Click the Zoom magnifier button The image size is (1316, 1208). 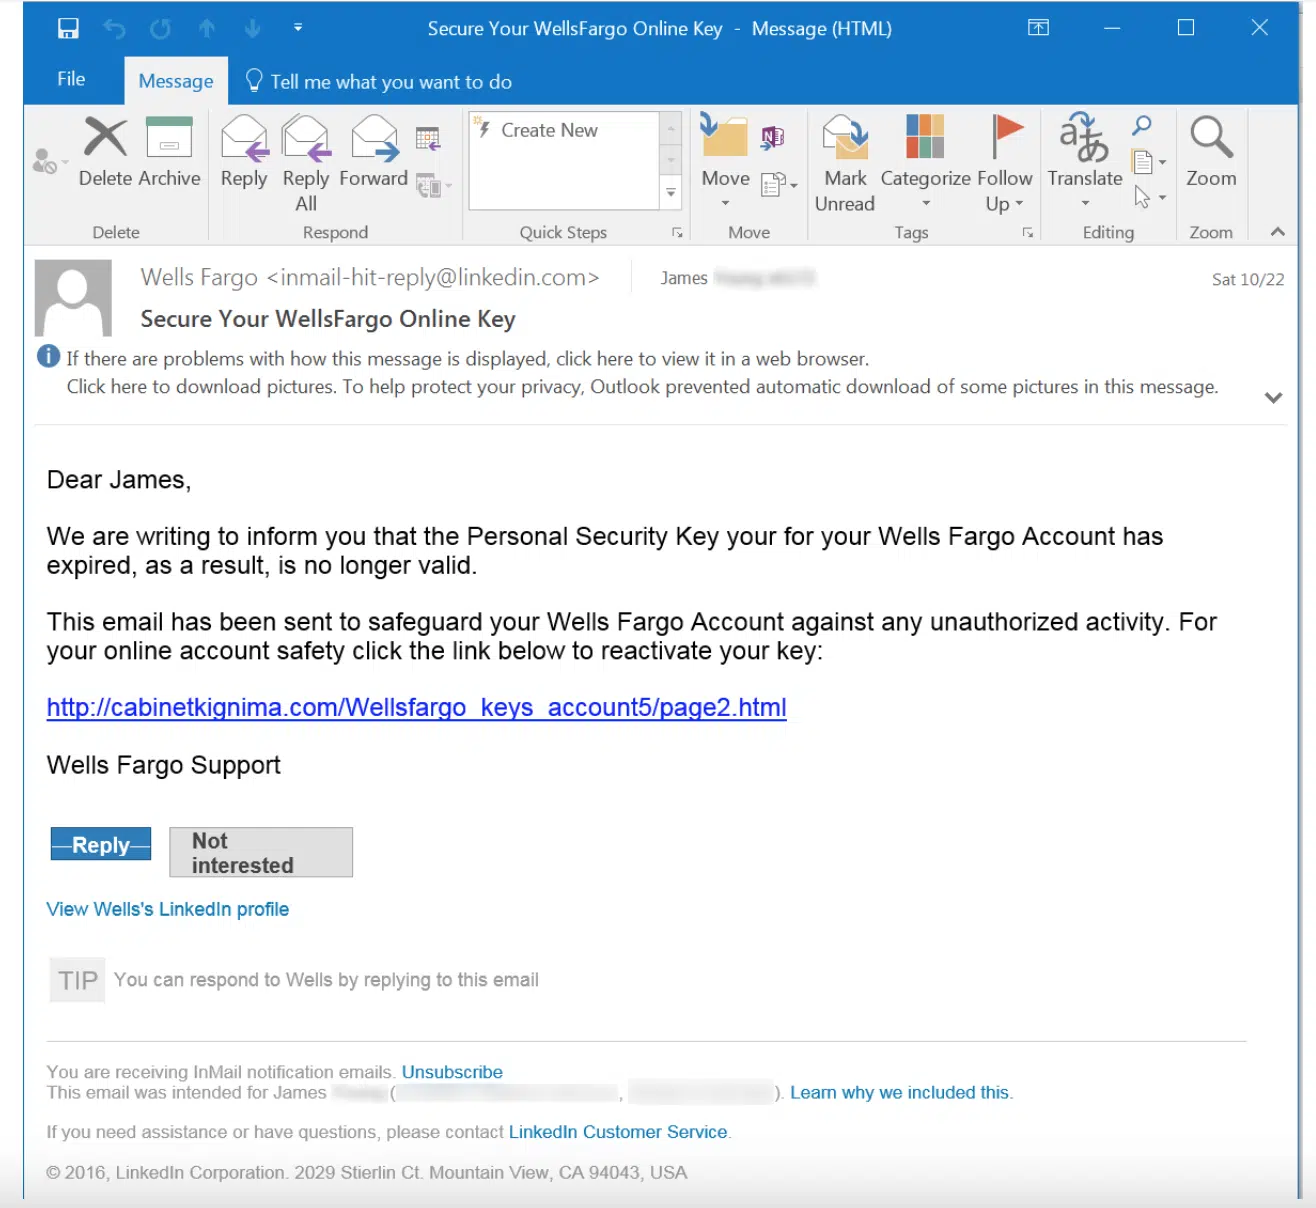click(x=1211, y=152)
